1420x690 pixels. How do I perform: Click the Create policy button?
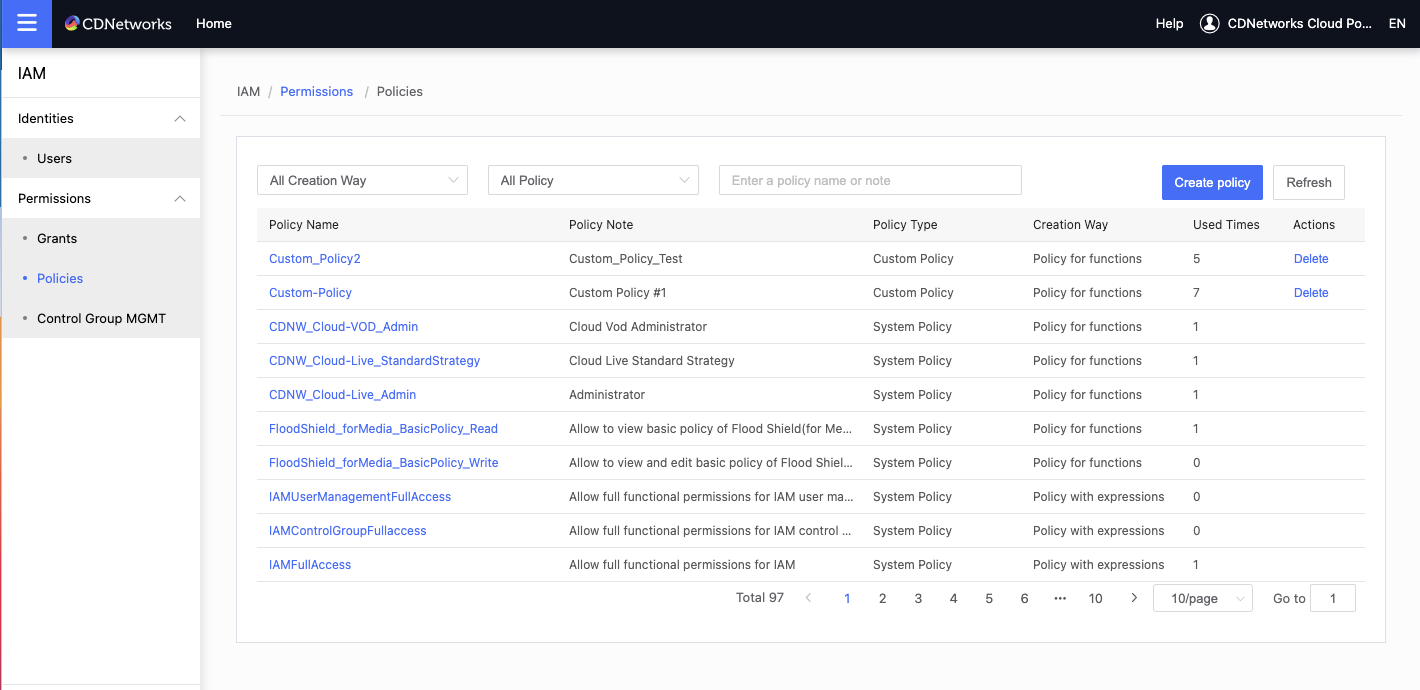[x=1212, y=182]
